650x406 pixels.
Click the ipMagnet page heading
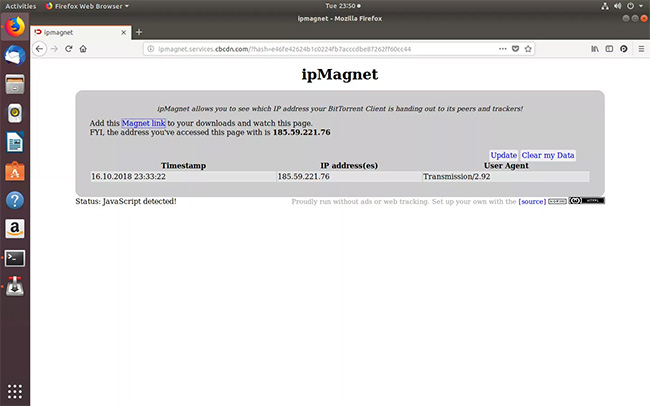[x=340, y=75]
